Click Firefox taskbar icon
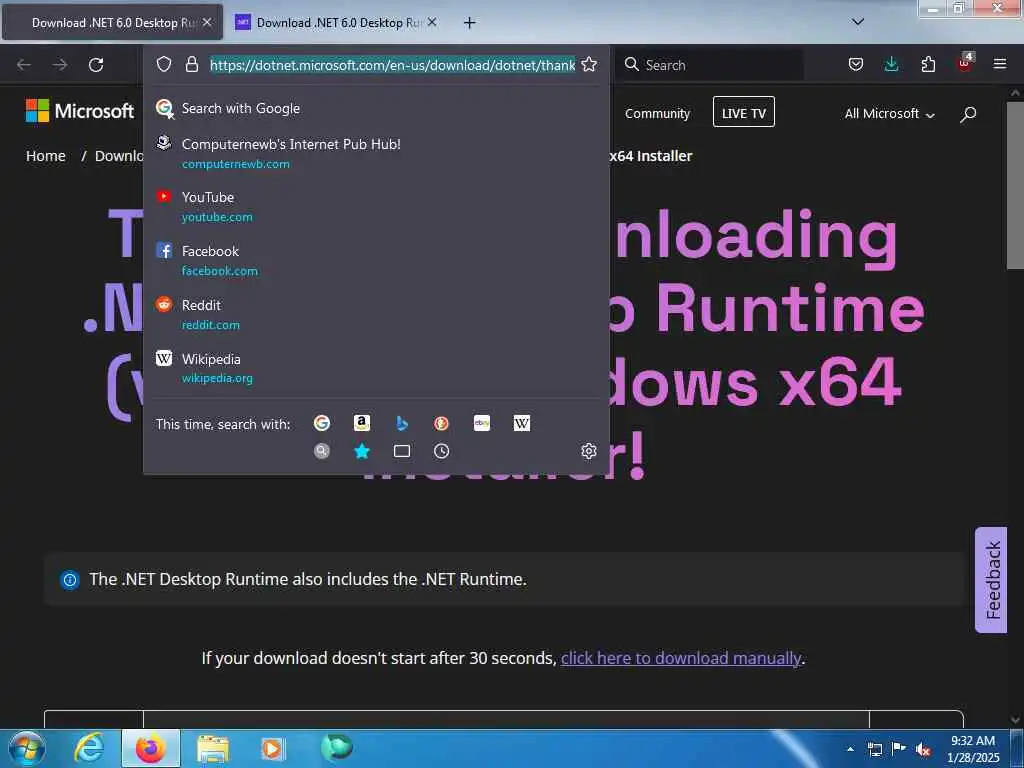The image size is (1024, 768). click(x=151, y=748)
